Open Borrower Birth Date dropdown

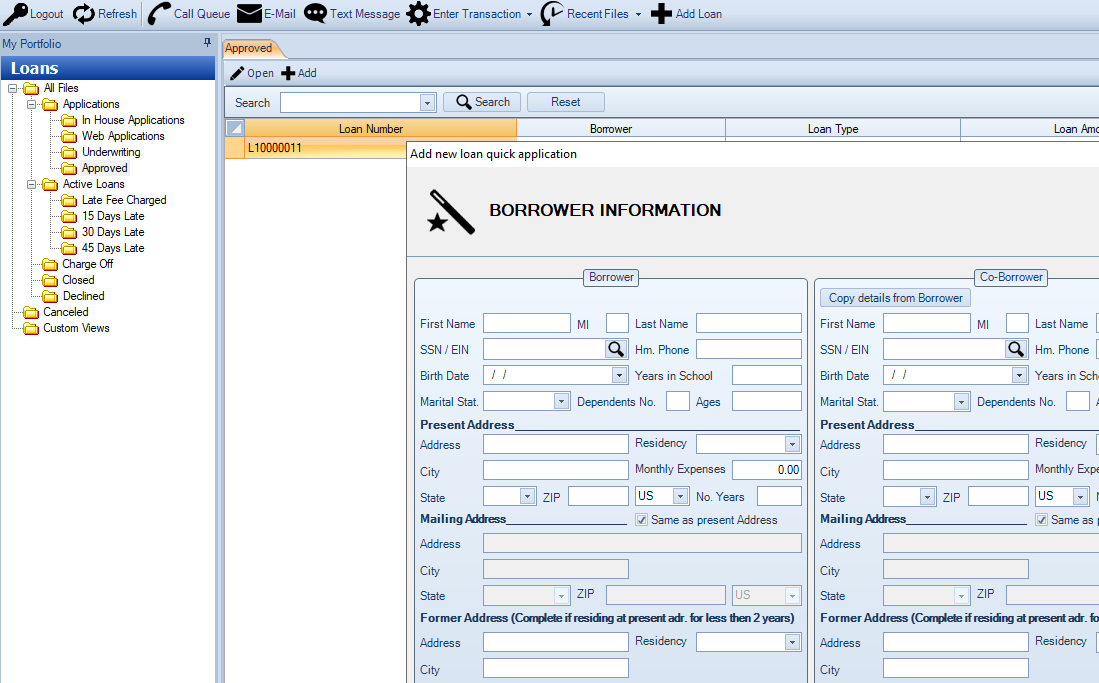click(x=619, y=375)
